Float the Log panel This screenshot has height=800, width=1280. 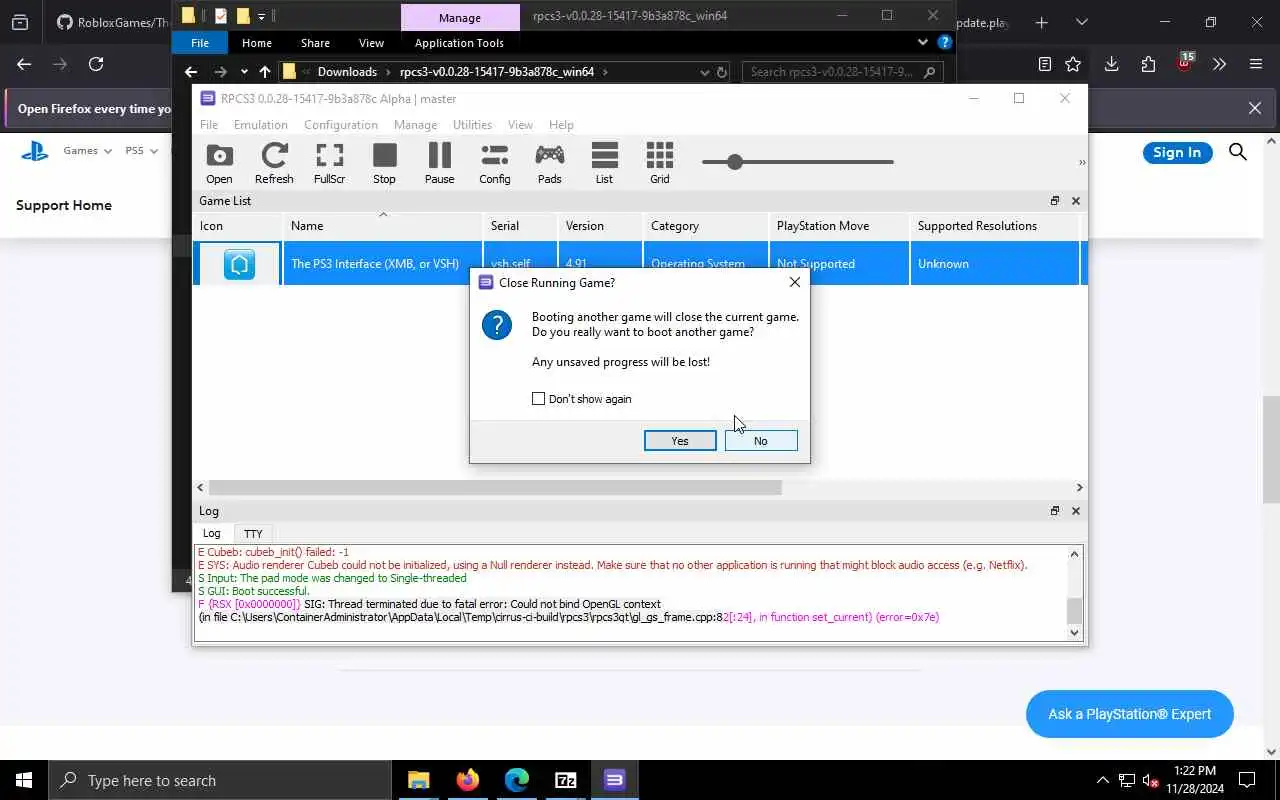(x=1054, y=511)
